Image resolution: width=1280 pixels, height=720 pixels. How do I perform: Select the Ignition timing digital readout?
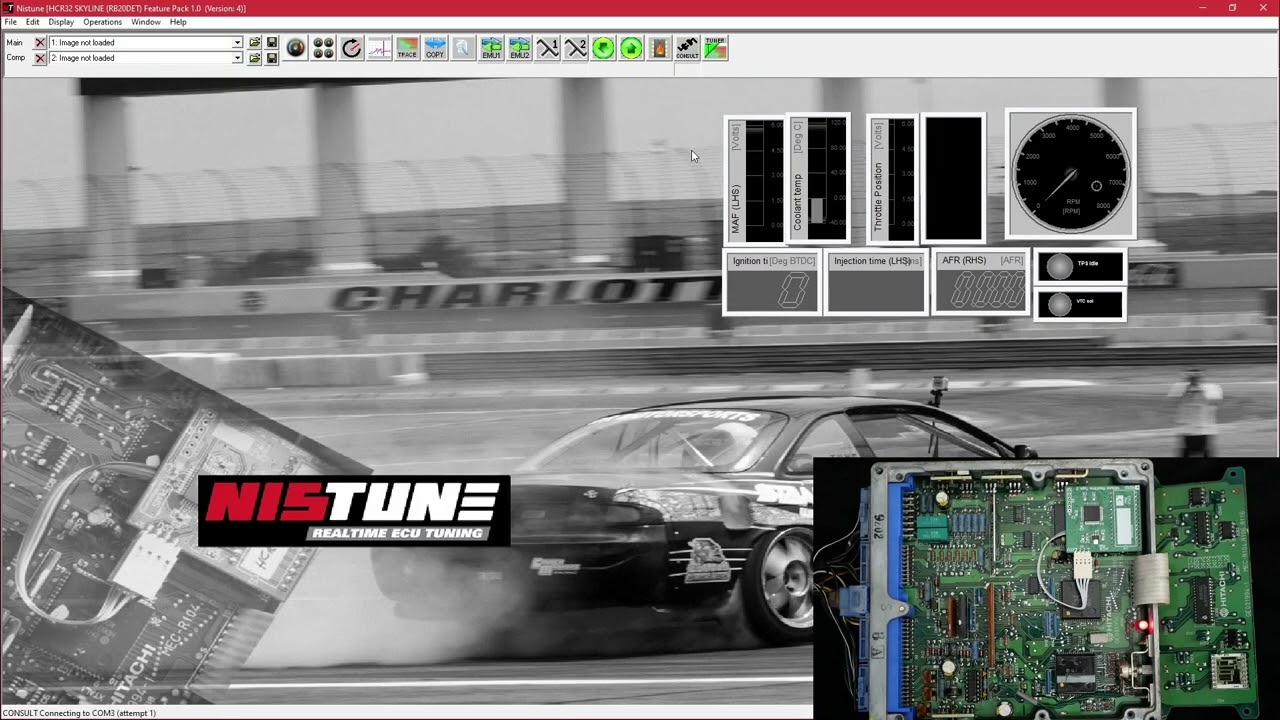pos(772,282)
